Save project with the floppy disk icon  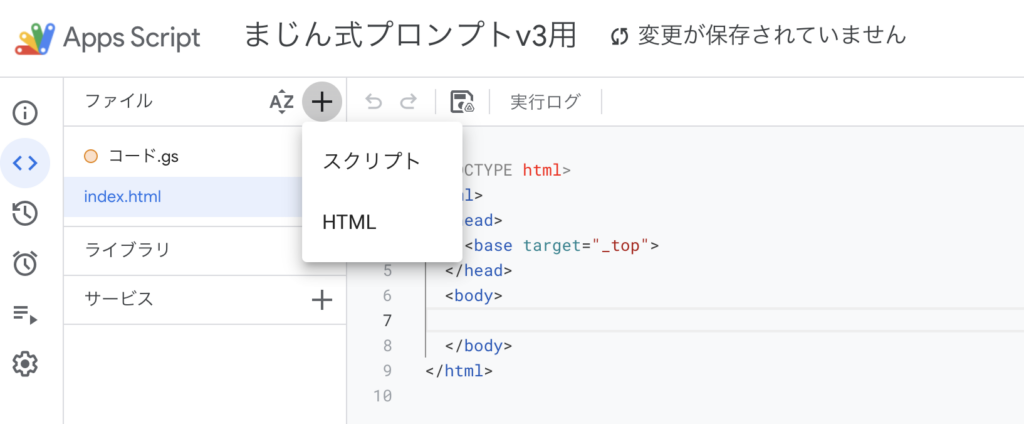(x=462, y=101)
